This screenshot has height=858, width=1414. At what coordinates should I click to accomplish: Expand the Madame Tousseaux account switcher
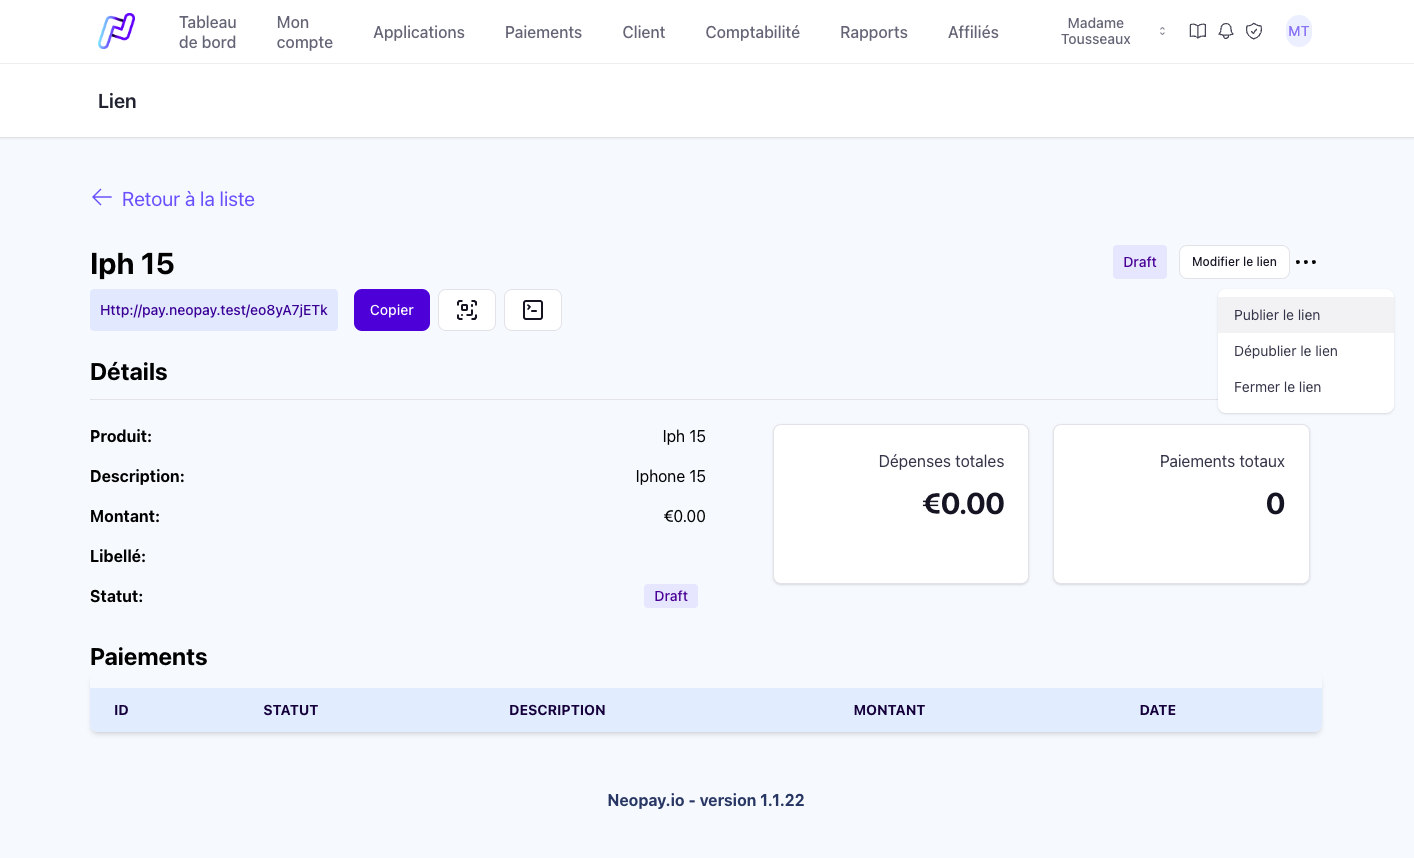[1113, 32]
